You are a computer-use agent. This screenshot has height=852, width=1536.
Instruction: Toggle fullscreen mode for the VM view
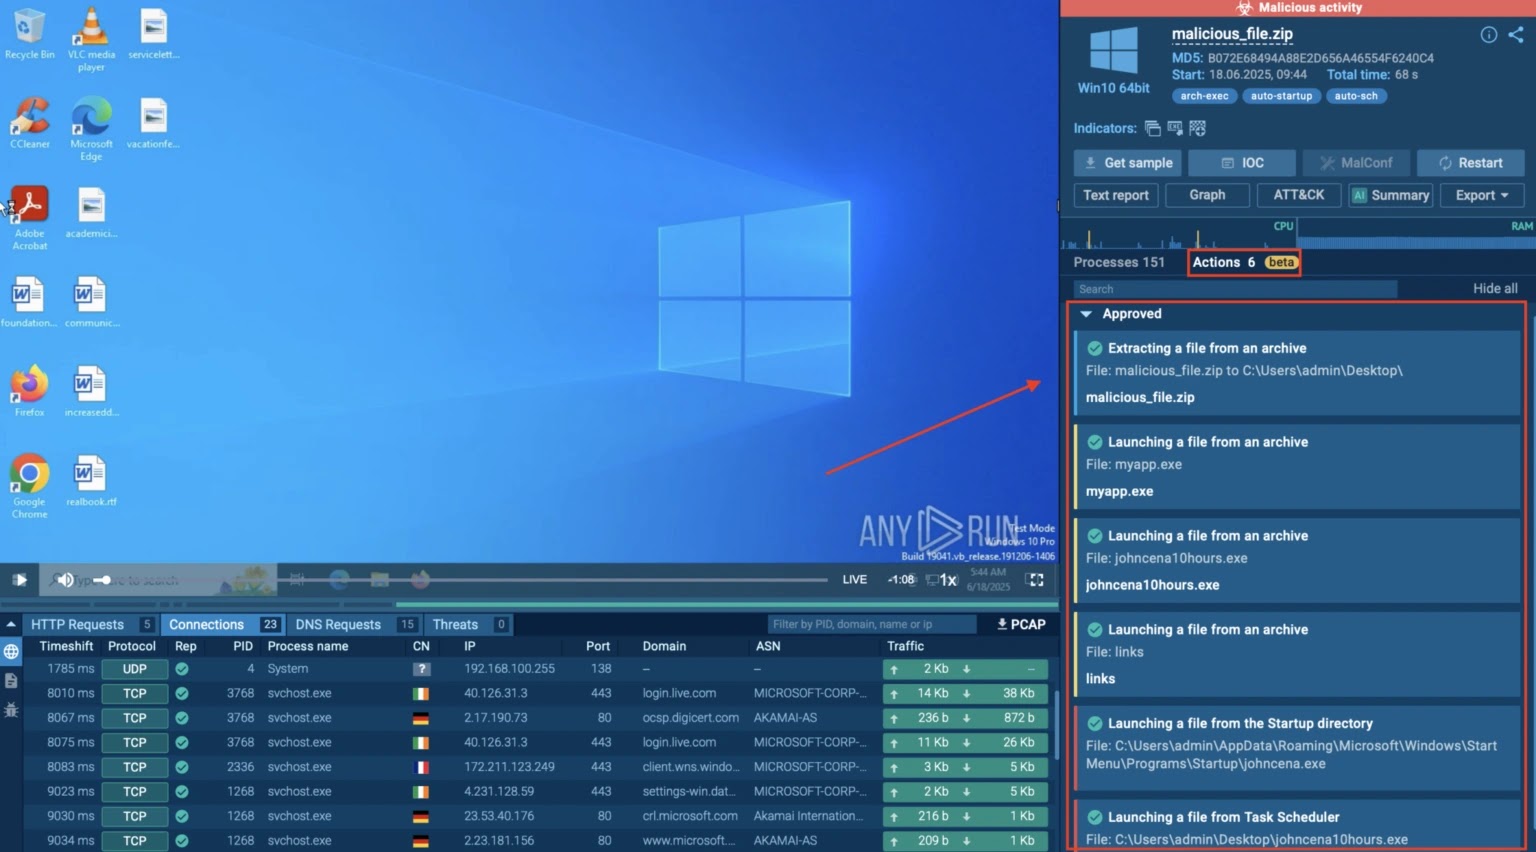(x=1035, y=580)
